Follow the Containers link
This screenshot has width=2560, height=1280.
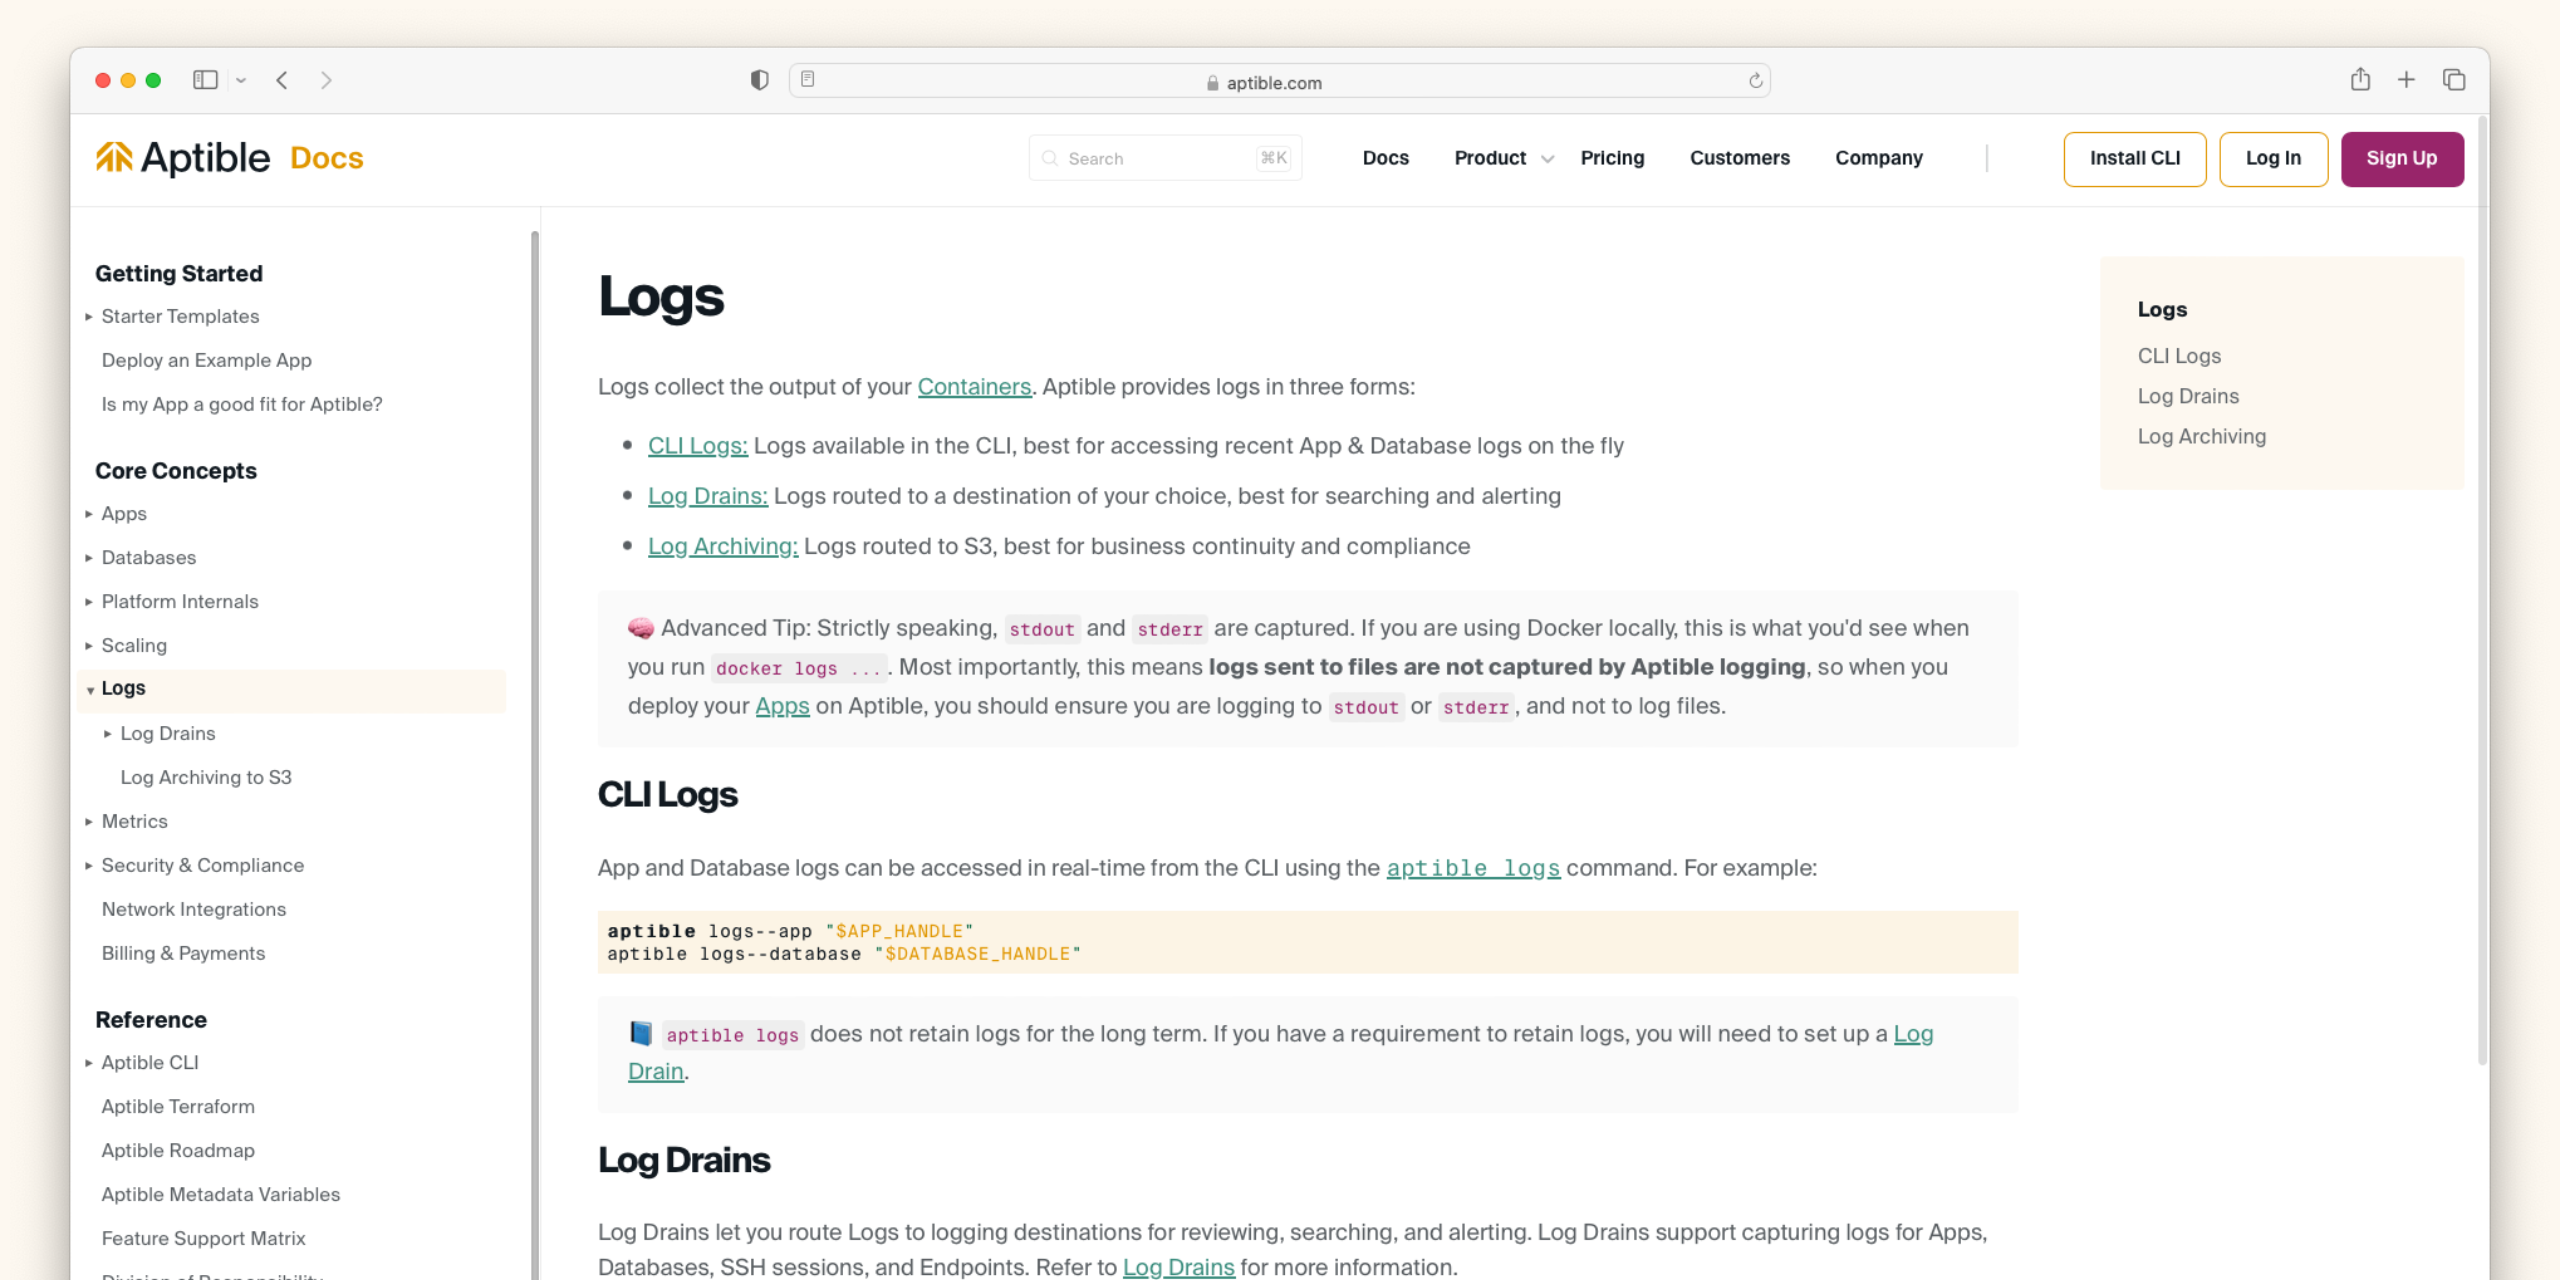tap(974, 386)
